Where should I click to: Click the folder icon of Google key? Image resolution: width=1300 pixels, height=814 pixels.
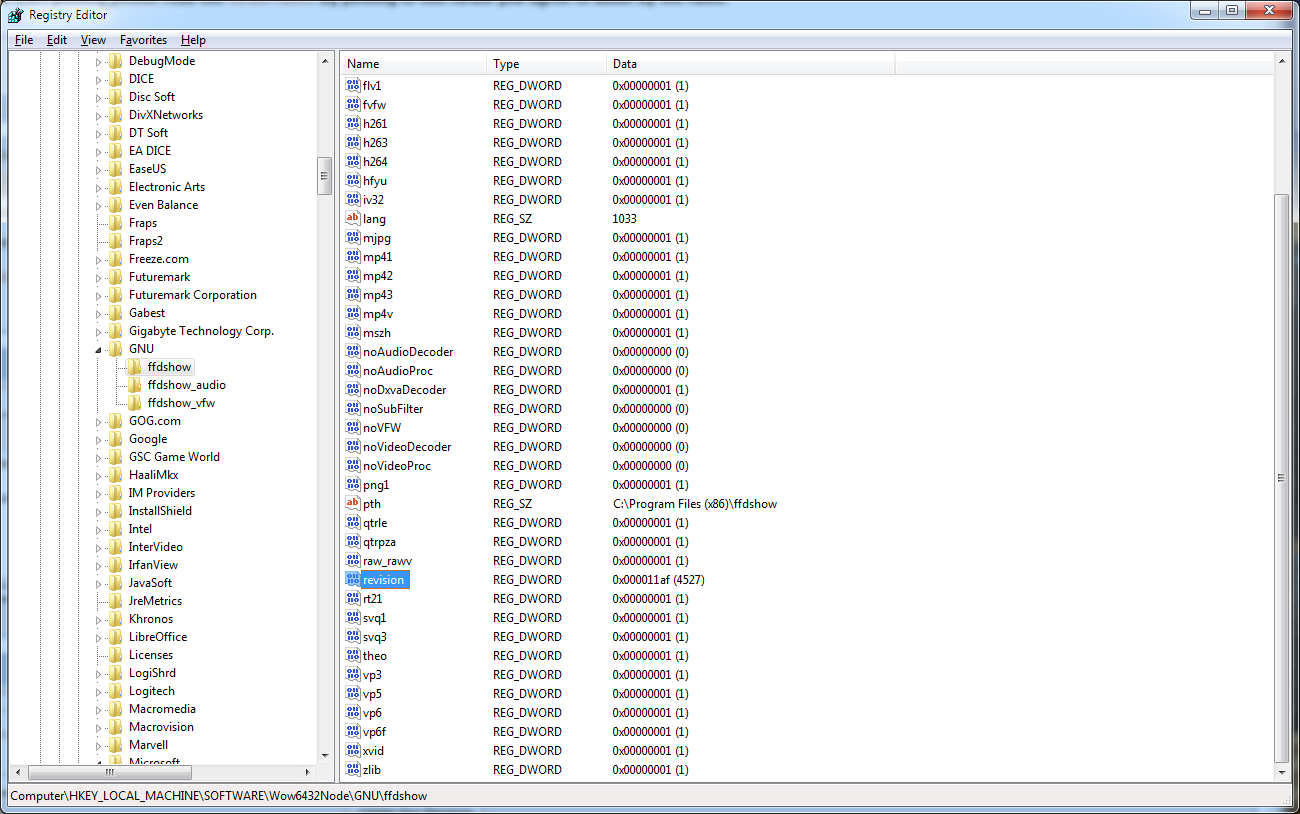tap(117, 439)
